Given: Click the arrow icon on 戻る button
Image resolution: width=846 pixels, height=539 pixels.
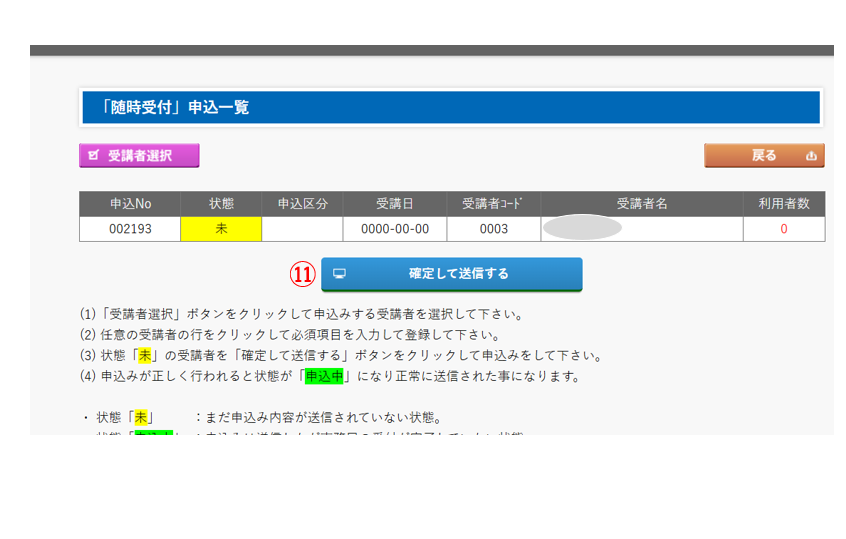Looking at the screenshot, I should pyautogui.click(x=810, y=156).
